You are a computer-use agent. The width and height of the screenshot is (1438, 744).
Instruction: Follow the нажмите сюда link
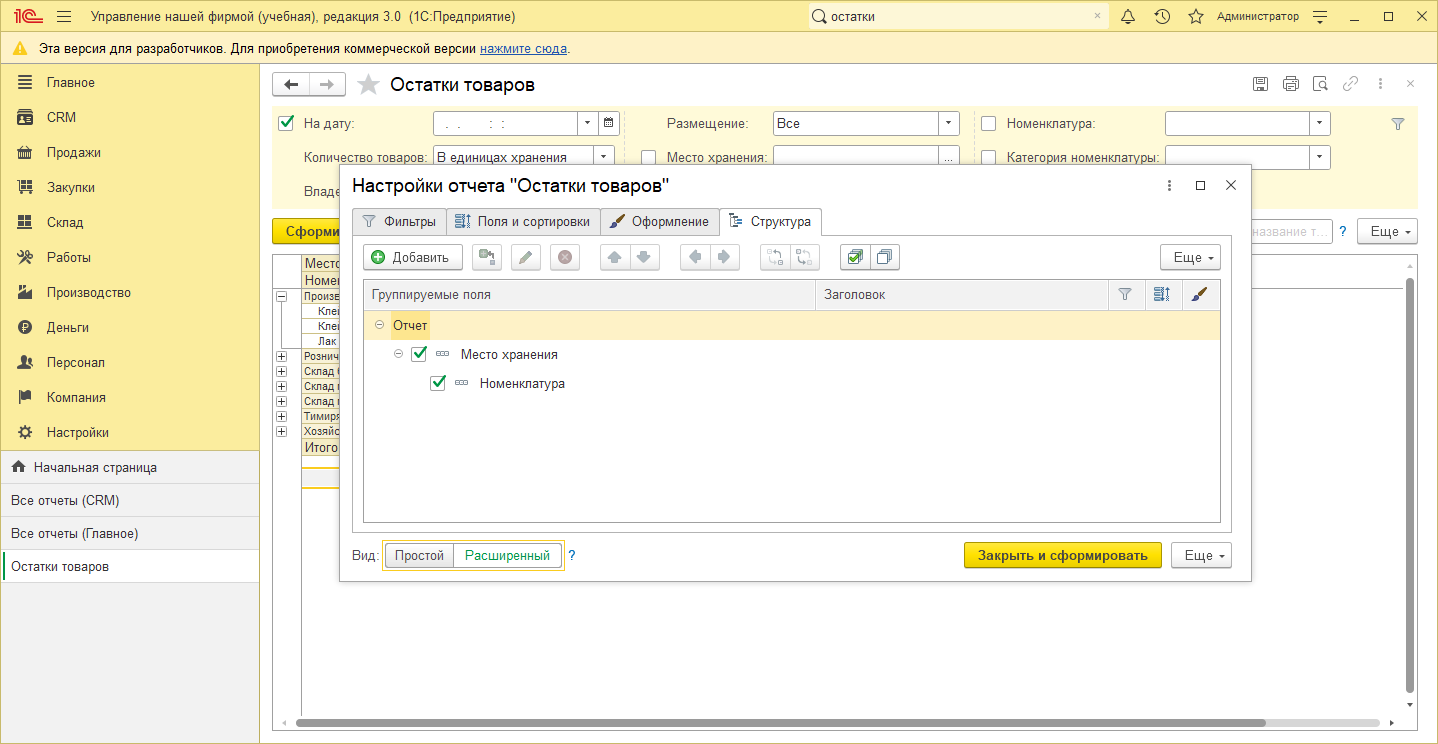(x=523, y=48)
